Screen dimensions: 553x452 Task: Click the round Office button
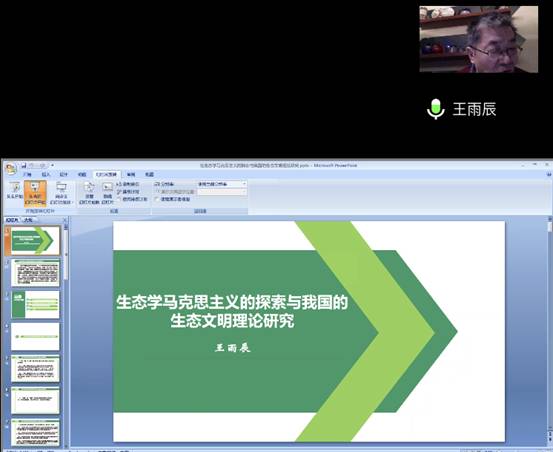11,169
